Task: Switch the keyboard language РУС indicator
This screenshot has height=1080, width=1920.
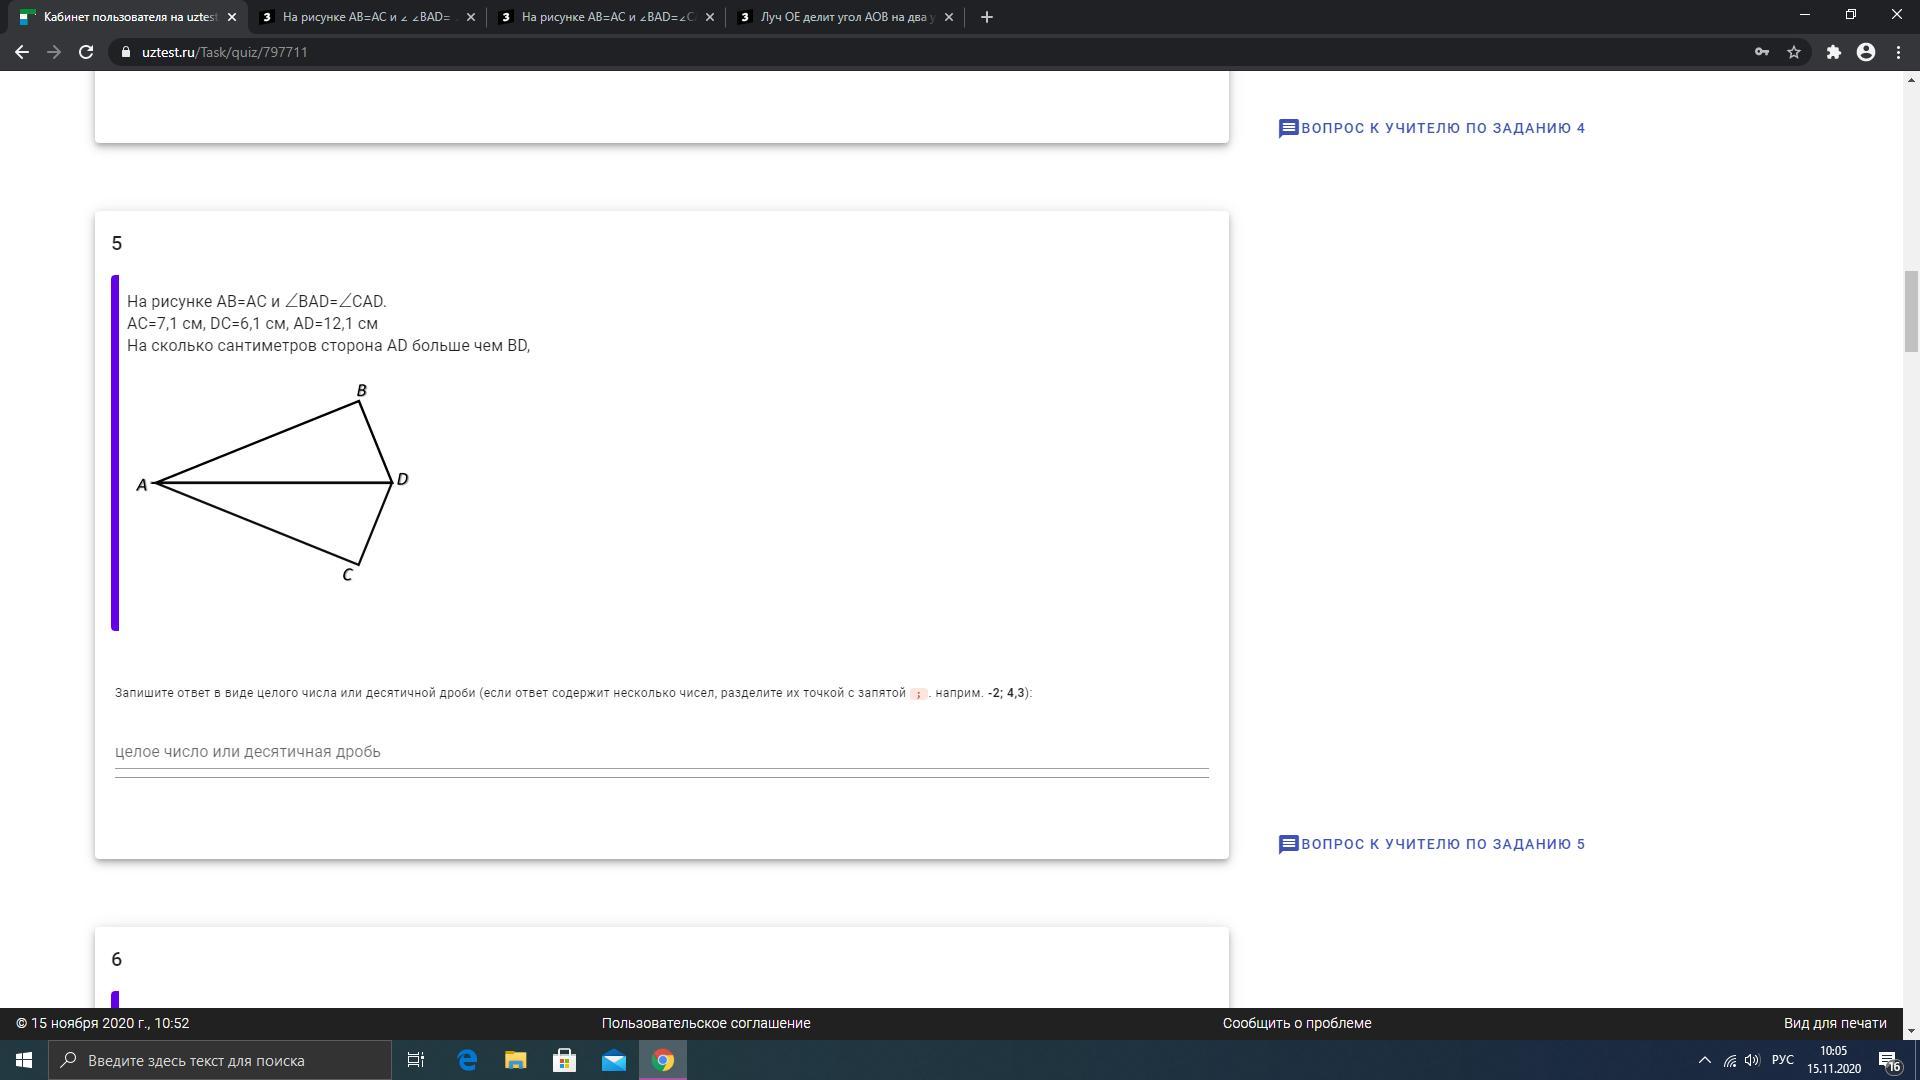Action: (x=1782, y=1060)
